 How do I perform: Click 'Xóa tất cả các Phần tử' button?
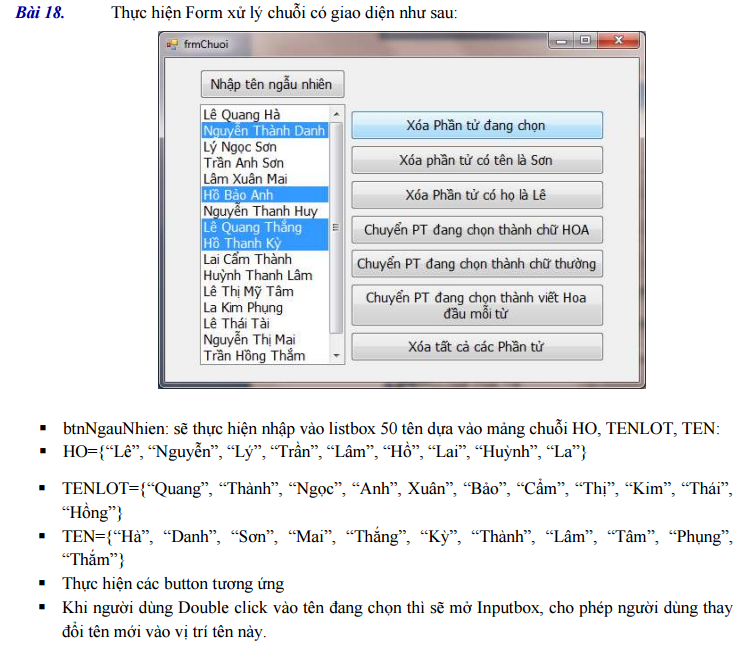point(476,347)
